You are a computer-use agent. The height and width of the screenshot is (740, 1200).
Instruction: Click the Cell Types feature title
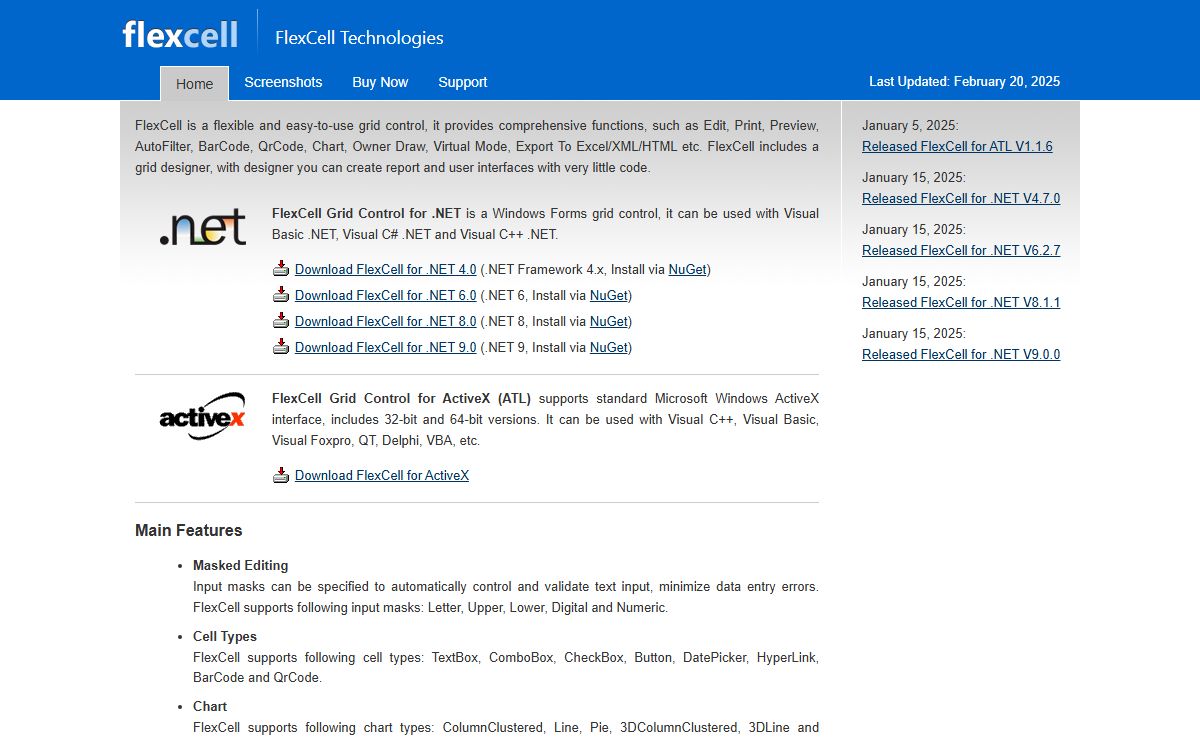click(225, 636)
